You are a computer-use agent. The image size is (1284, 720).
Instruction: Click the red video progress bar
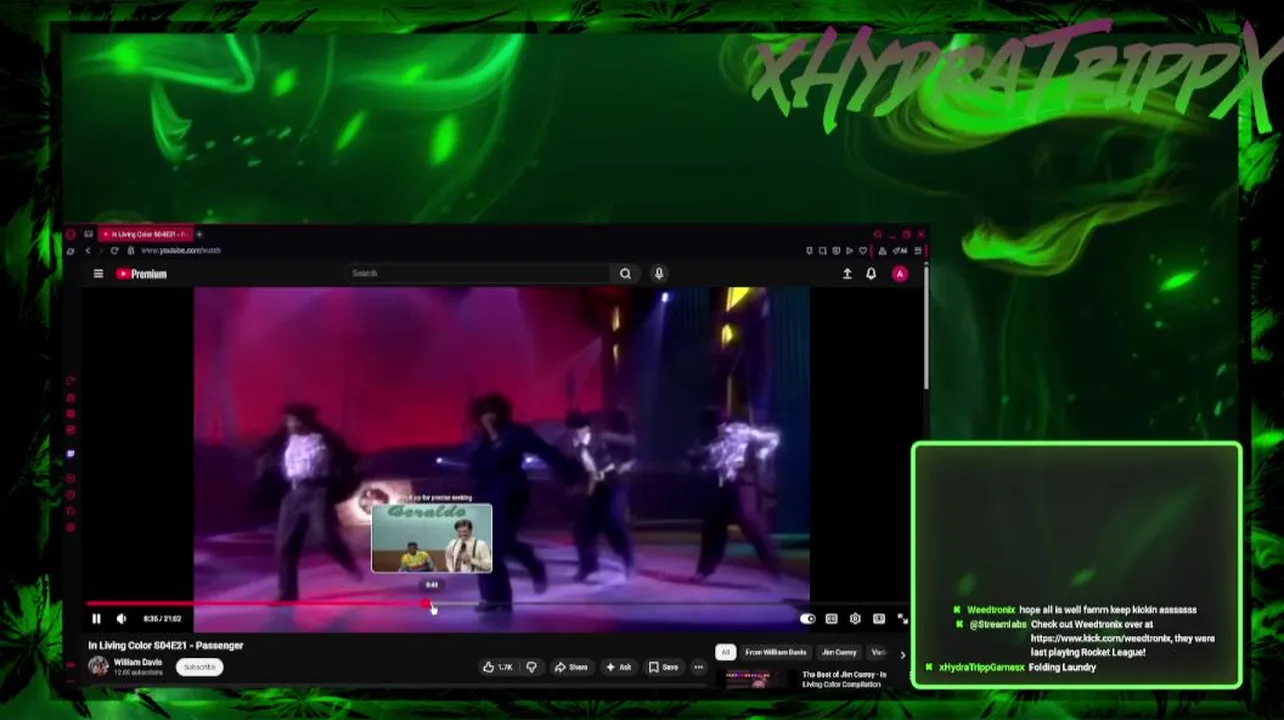point(258,604)
